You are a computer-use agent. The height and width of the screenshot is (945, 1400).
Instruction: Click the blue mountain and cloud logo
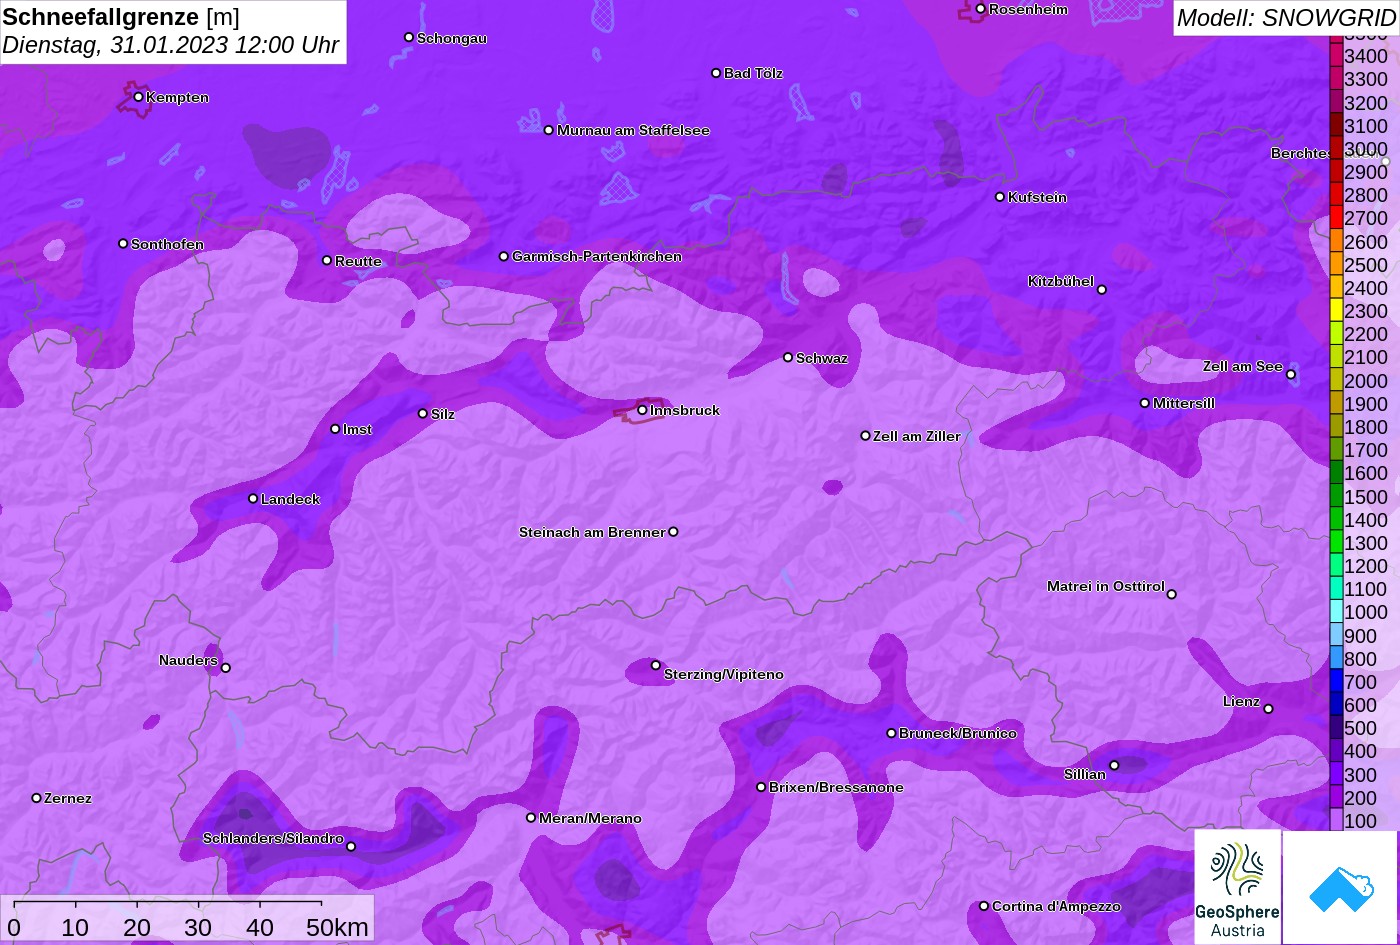[x=1340, y=887]
